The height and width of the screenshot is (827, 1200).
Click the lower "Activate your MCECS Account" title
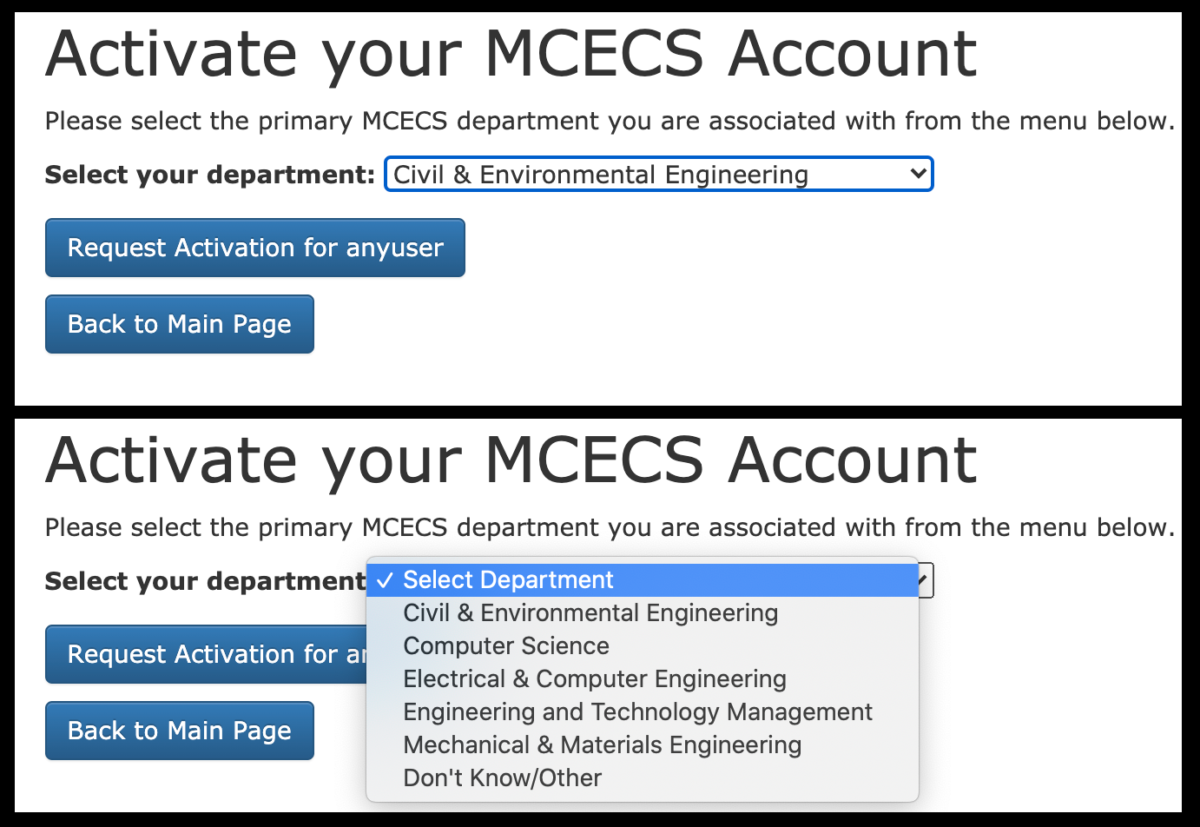click(510, 460)
